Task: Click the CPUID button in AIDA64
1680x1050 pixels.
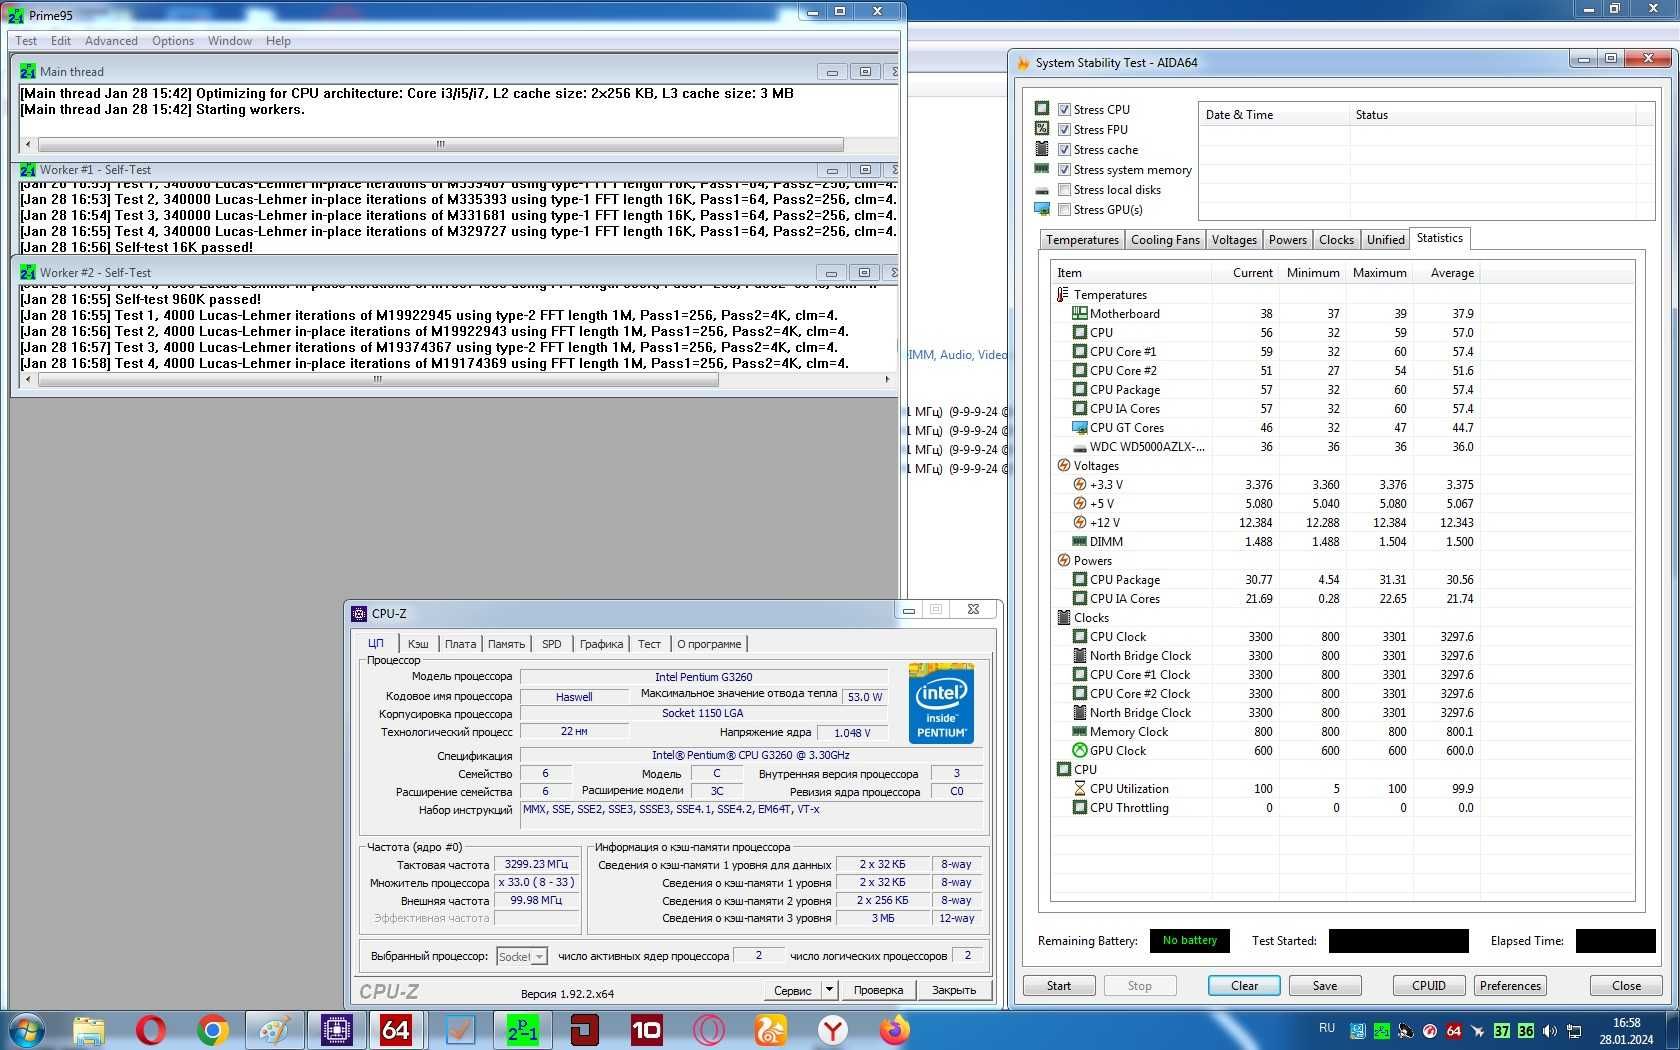Action: pyautogui.click(x=1429, y=986)
